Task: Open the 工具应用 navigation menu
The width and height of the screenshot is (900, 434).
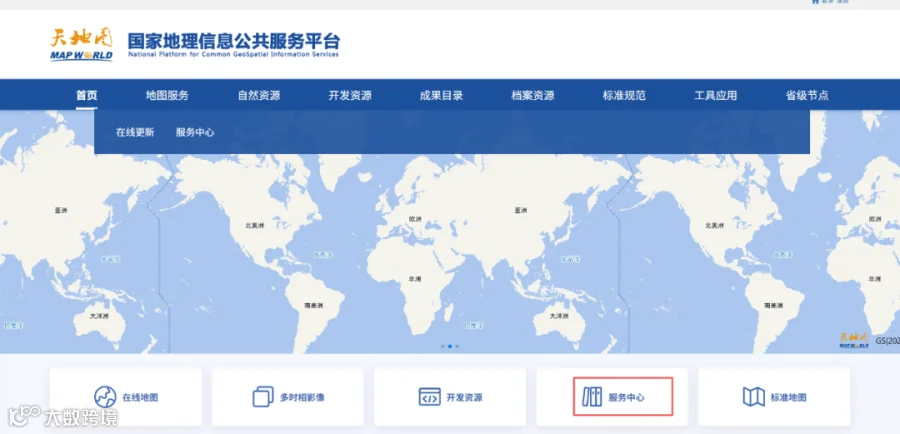Action: (715, 95)
